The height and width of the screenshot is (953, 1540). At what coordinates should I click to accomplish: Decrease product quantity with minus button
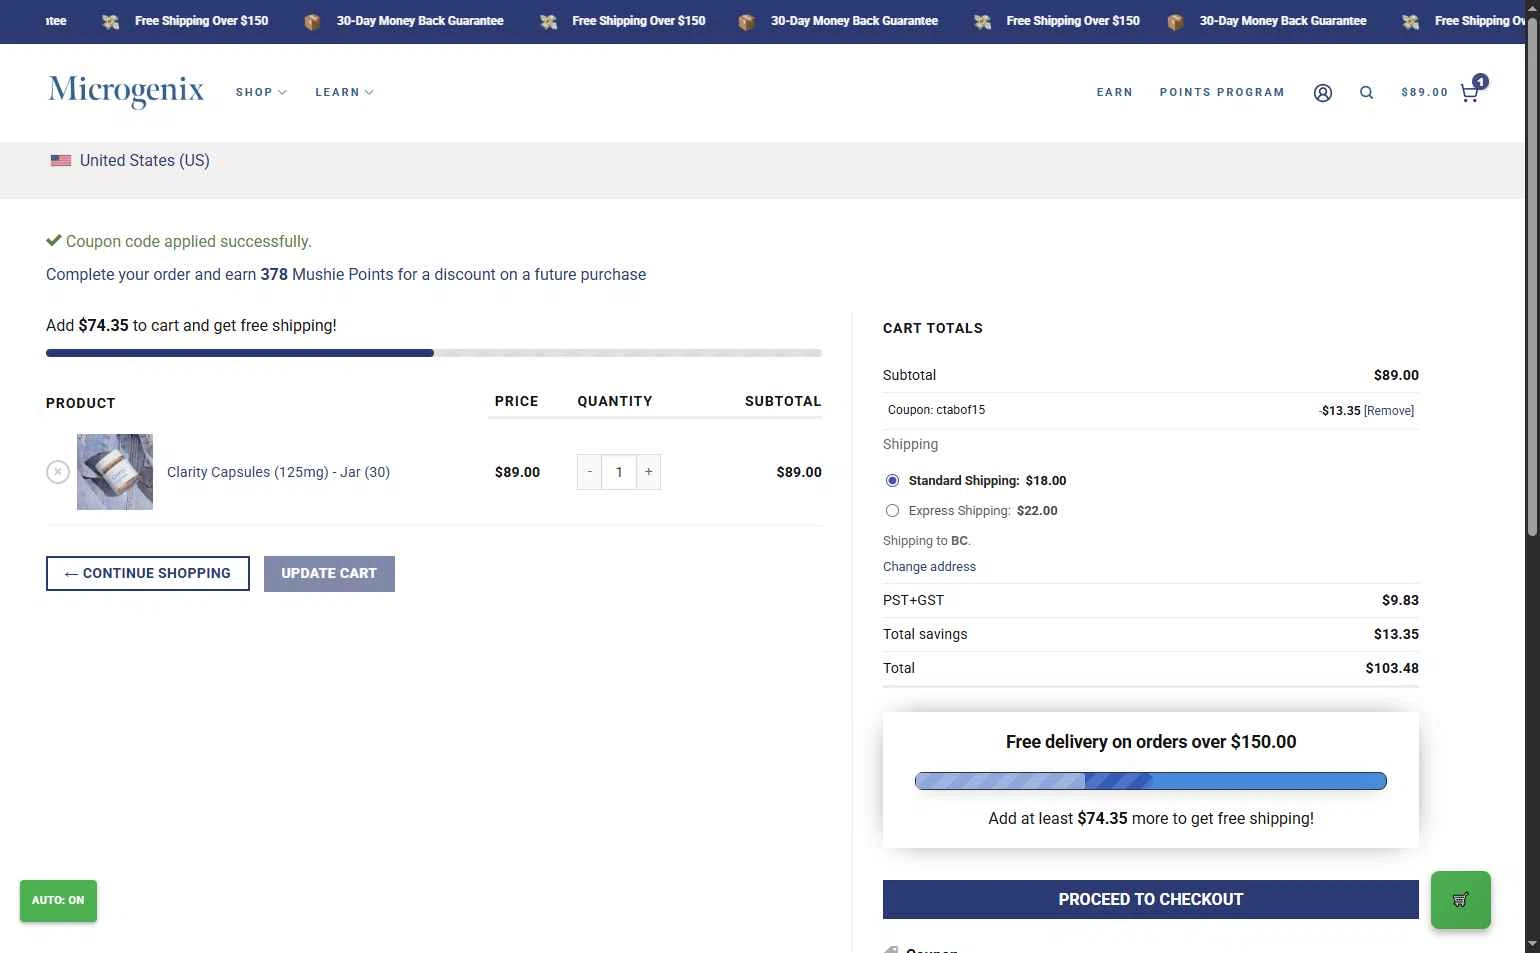(590, 472)
